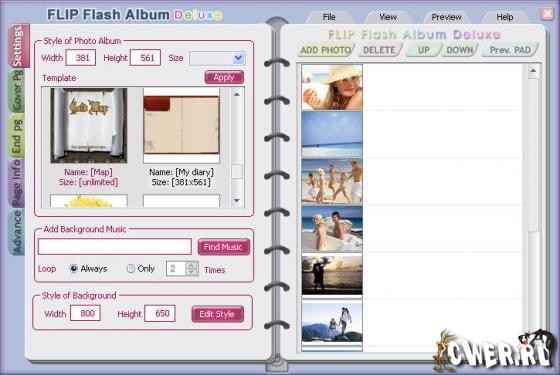560x375 pixels.
Task: Switch to the Cover Pg side tab
Action: (x=17, y=91)
